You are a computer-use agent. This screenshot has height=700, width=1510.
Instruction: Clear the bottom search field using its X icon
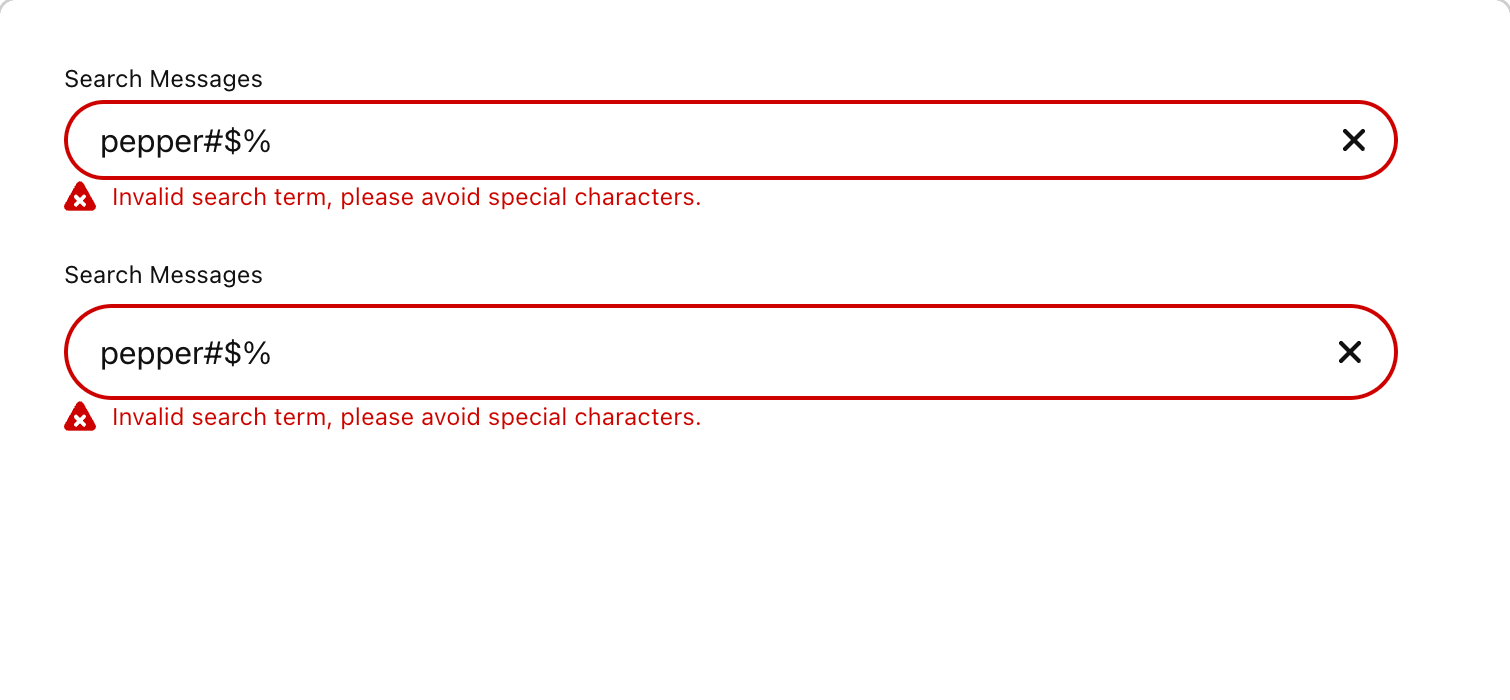(x=1350, y=352)
